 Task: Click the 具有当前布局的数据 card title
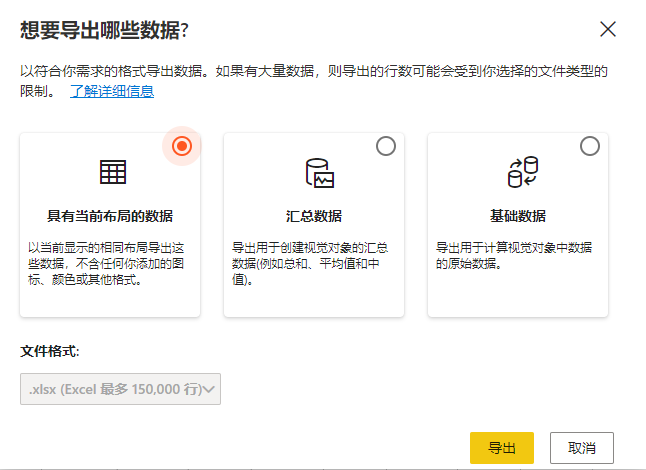coord(110,216)
